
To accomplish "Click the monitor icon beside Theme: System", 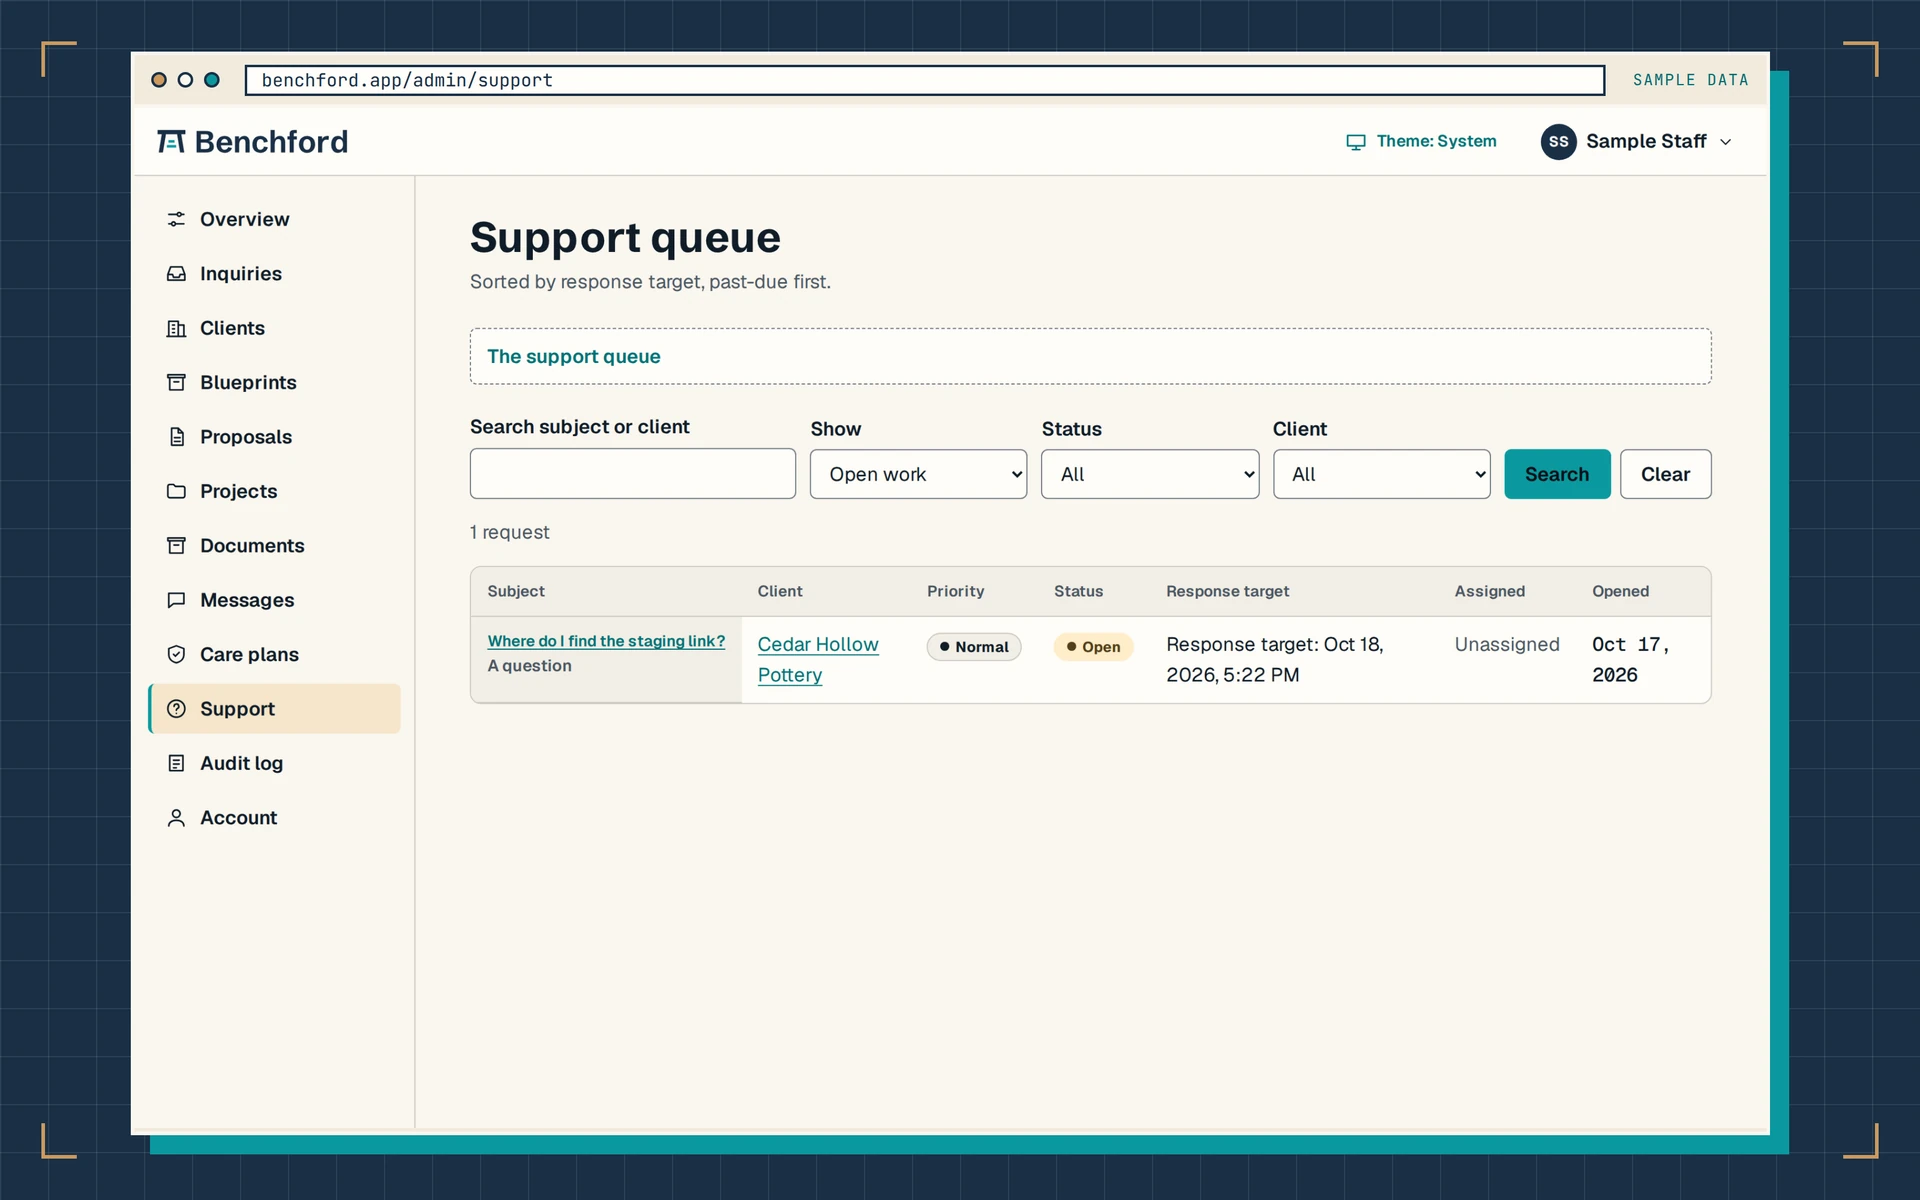I will (1356, 142).
